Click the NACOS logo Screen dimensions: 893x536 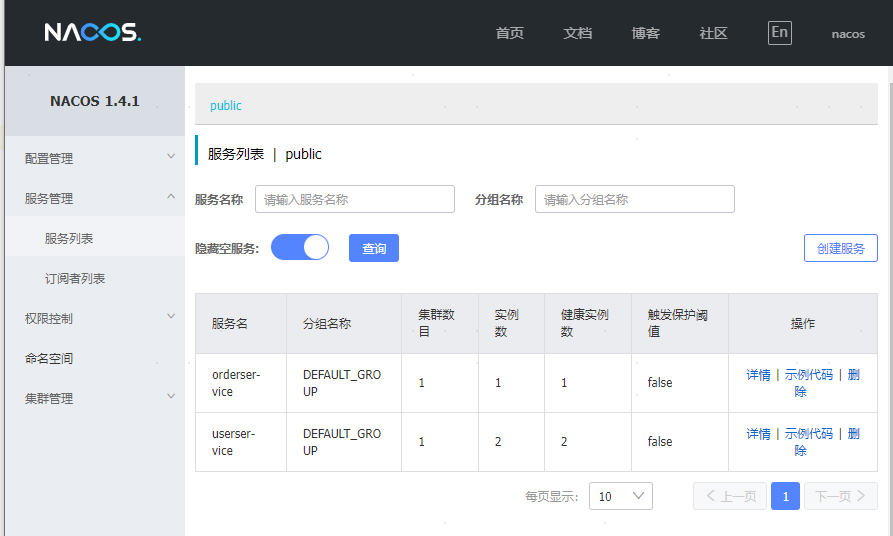tap(93, 33)
